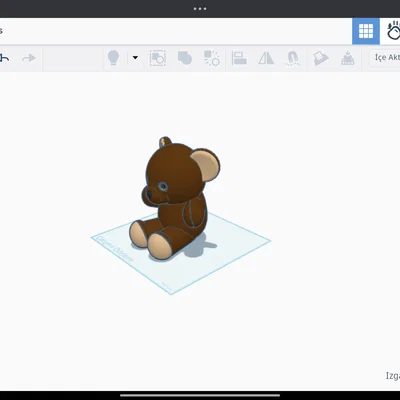Click the Mirror triangles icon
This screenshot has height=400, width=400.
266,58
